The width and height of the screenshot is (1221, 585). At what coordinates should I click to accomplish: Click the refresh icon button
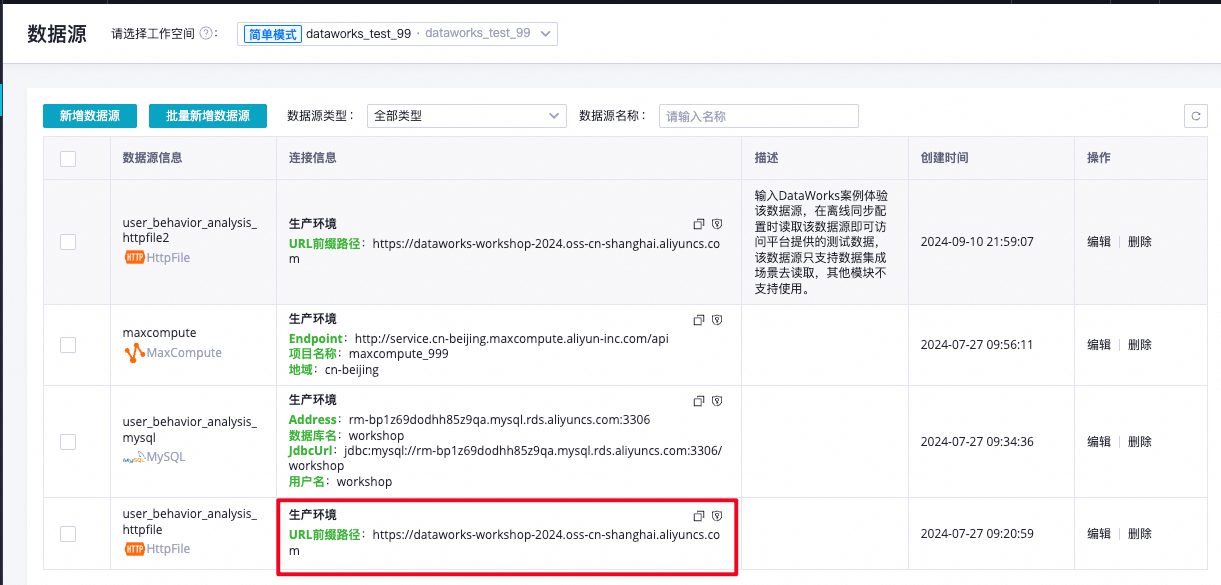tap(1194, 116)
